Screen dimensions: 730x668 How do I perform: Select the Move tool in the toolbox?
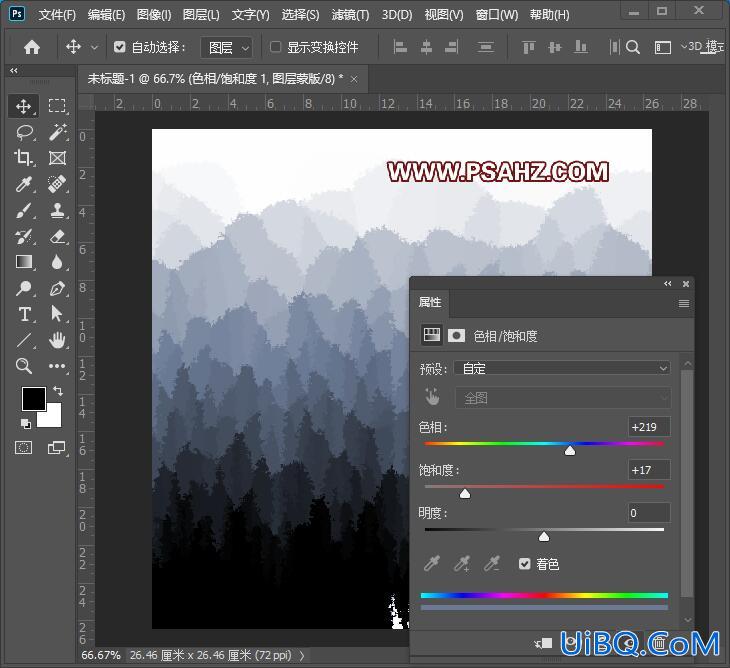23,106
